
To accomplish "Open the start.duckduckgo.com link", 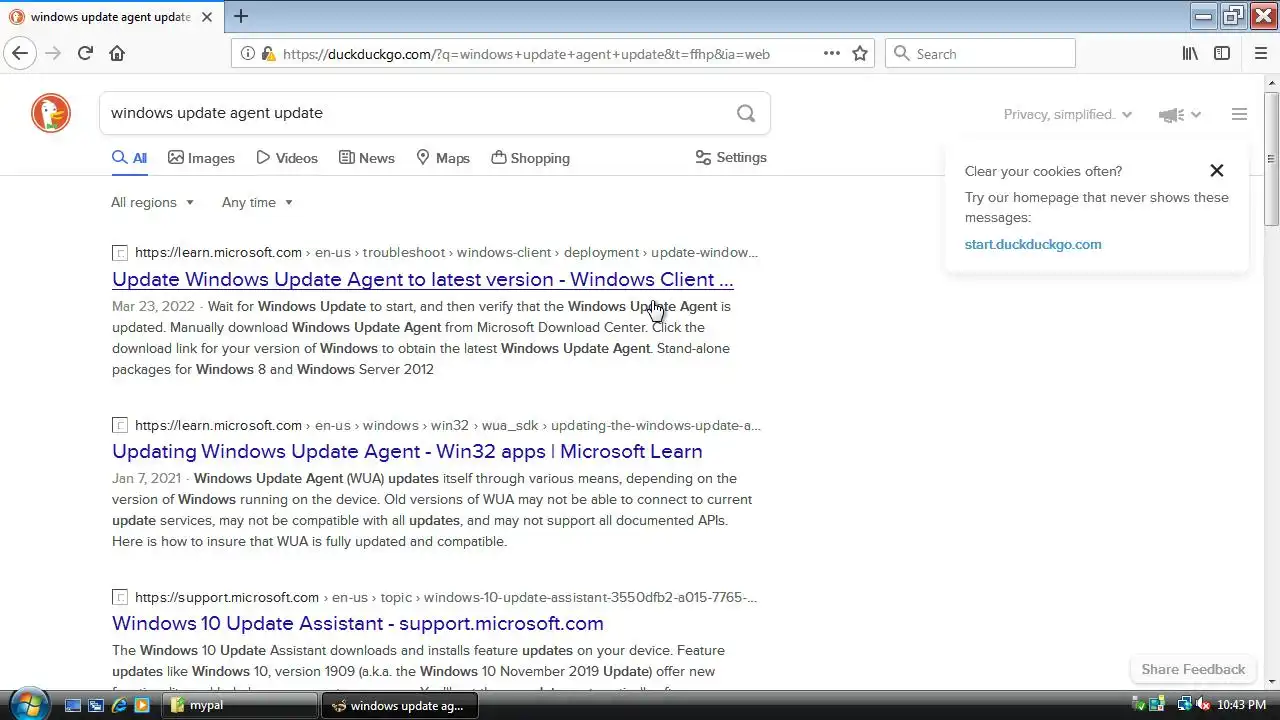I will 1033,244.
